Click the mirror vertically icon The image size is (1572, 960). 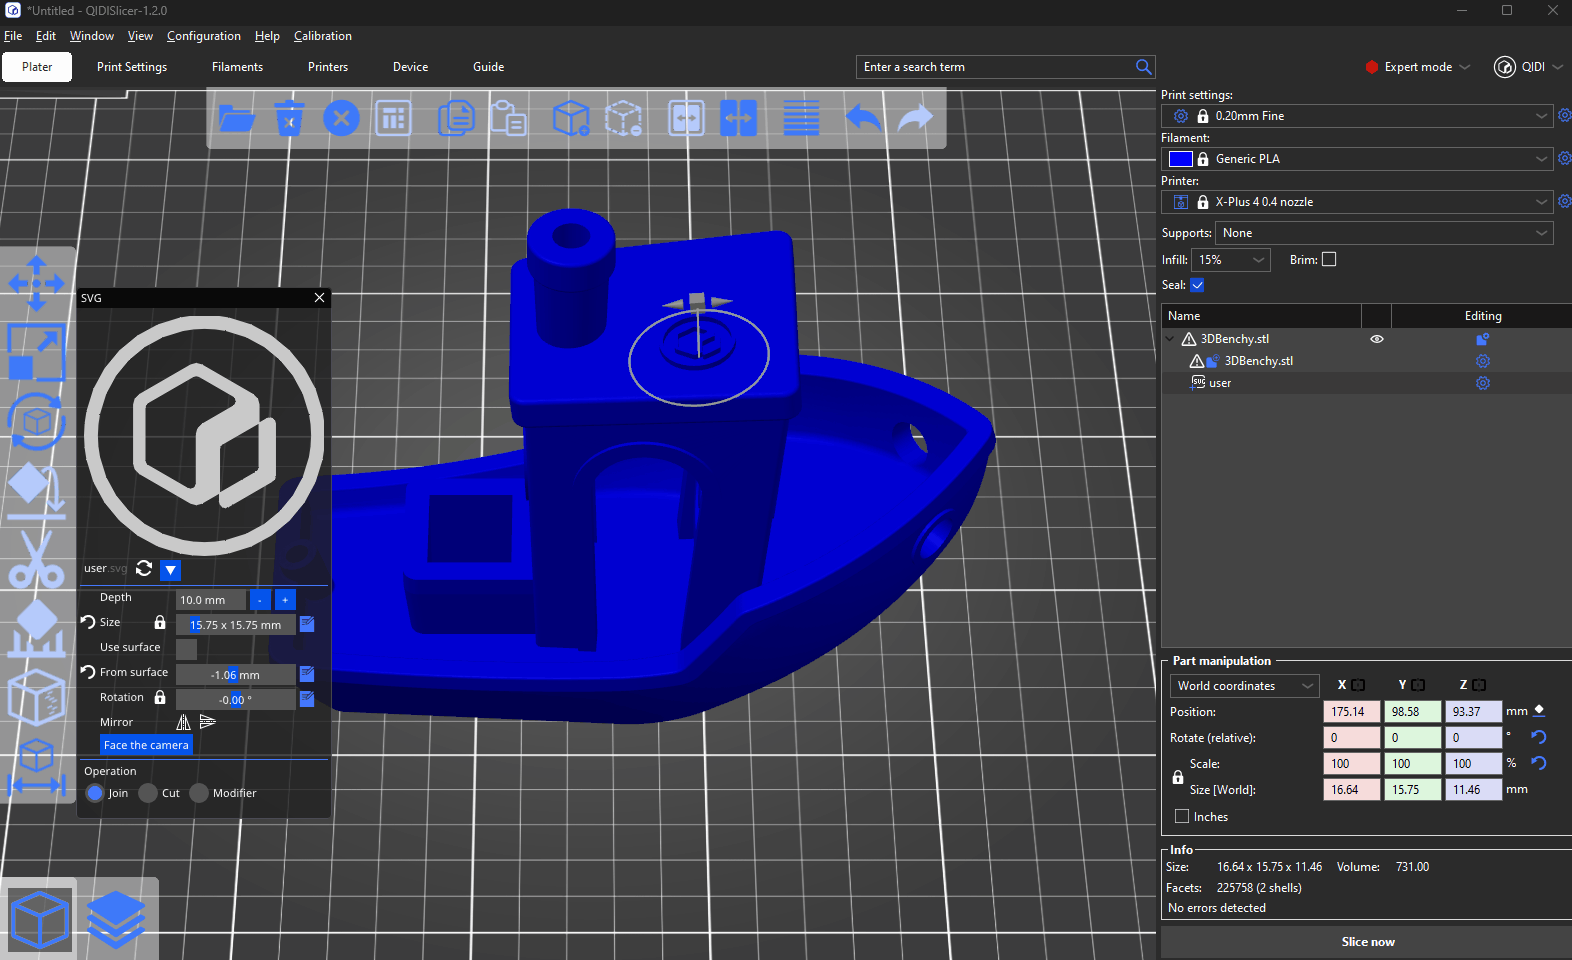point(183,722)
